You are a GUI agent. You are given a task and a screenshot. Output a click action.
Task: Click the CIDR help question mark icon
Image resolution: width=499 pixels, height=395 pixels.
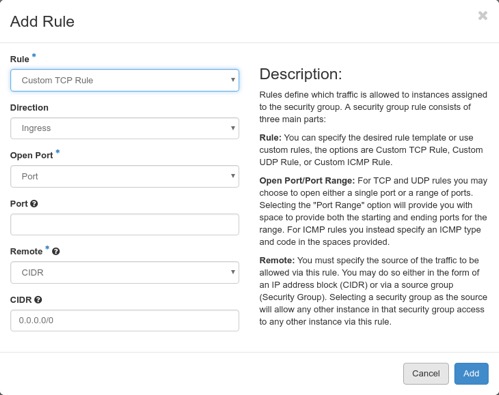point(38,300)
